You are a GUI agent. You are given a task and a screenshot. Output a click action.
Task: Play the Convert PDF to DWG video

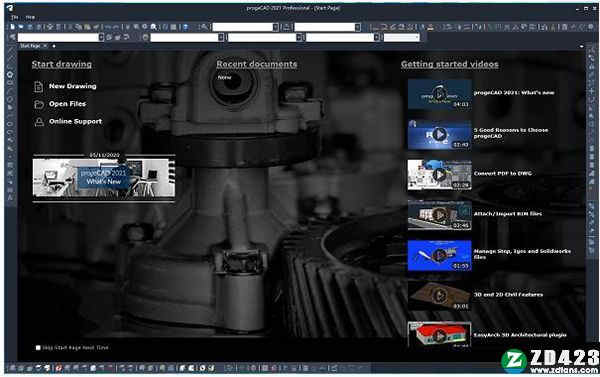coord(439,175)
